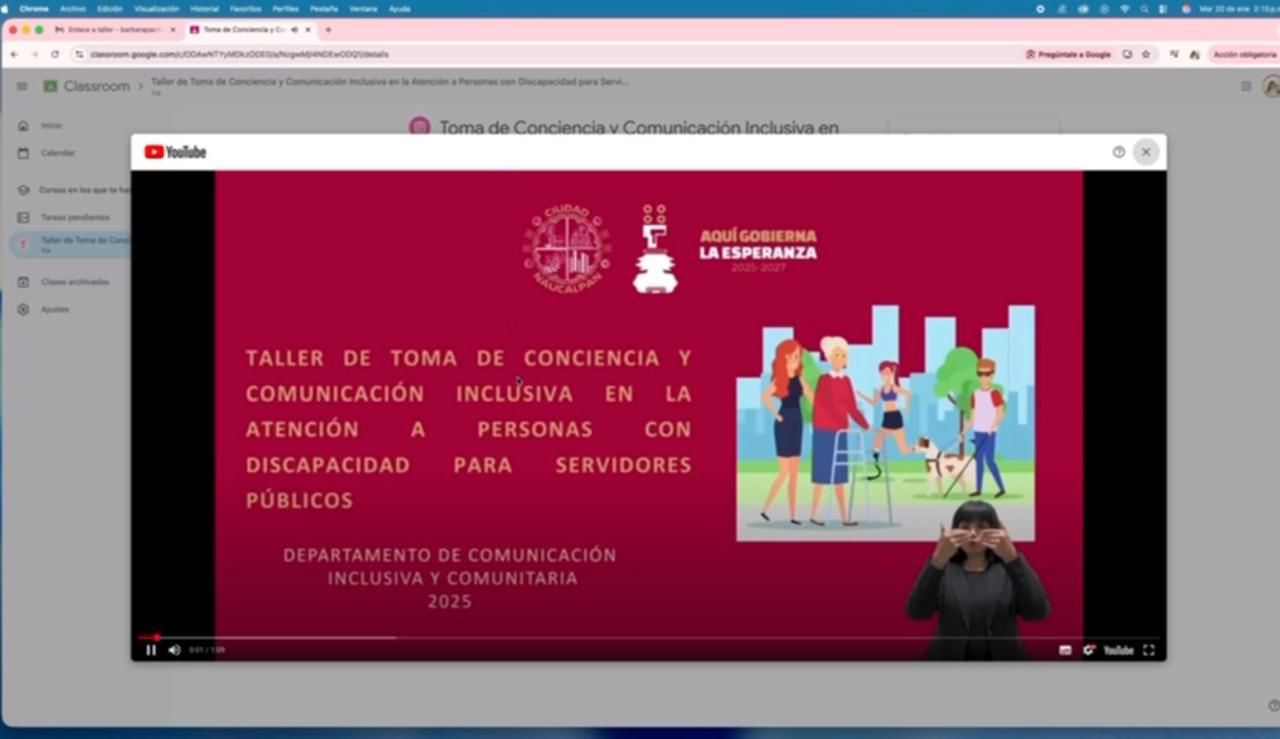
Task: Pause the YouTube video
Action: 151,650
